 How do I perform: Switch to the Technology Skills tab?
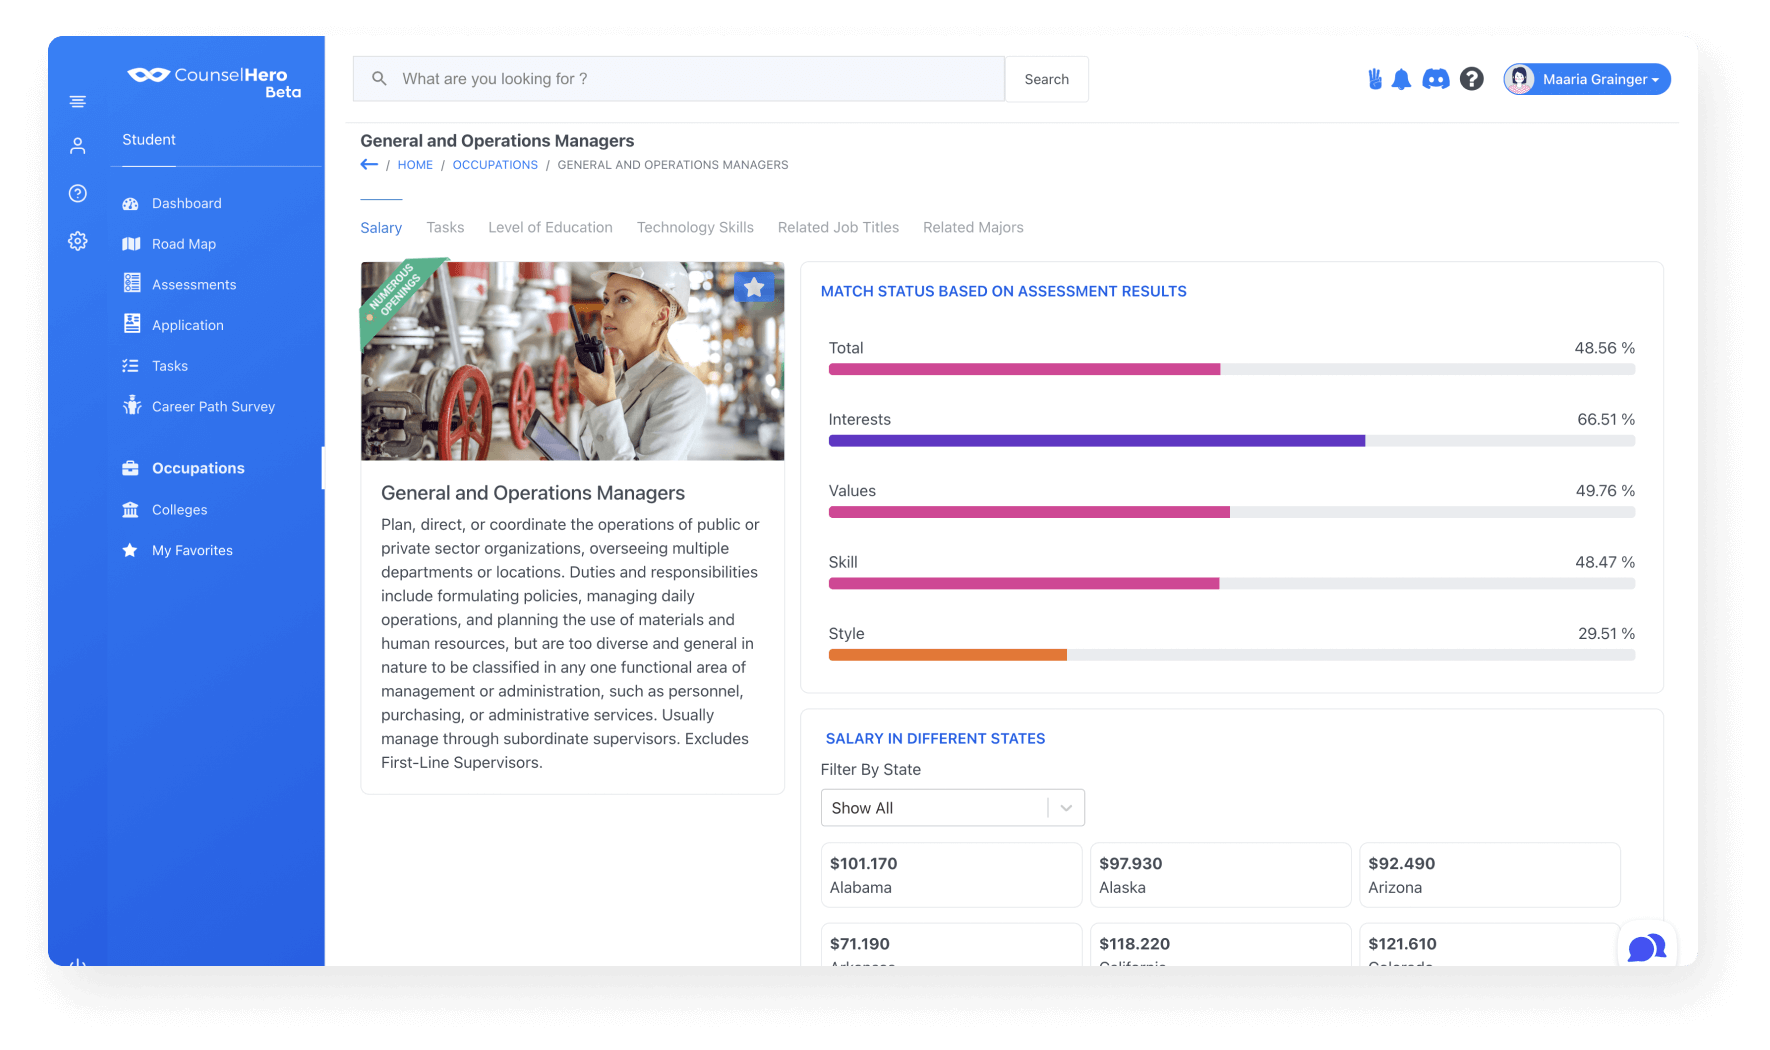(695, 228)
